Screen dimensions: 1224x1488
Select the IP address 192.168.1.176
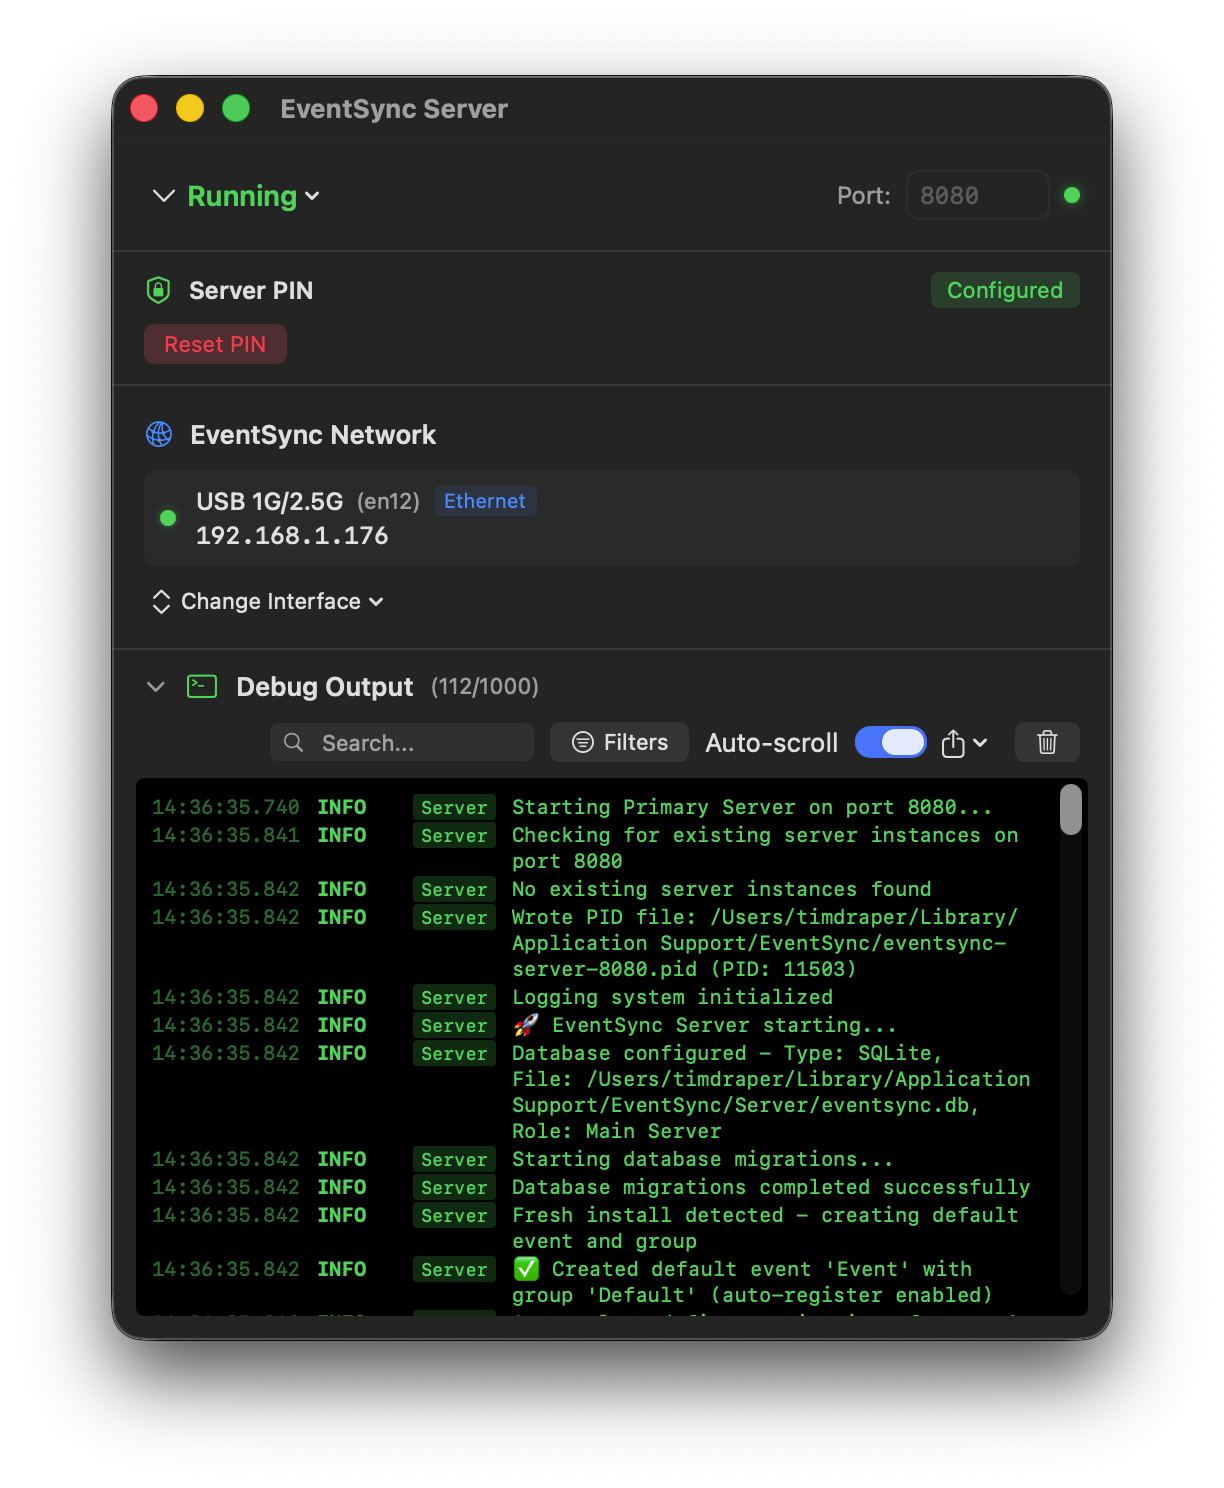coord(292,536)
